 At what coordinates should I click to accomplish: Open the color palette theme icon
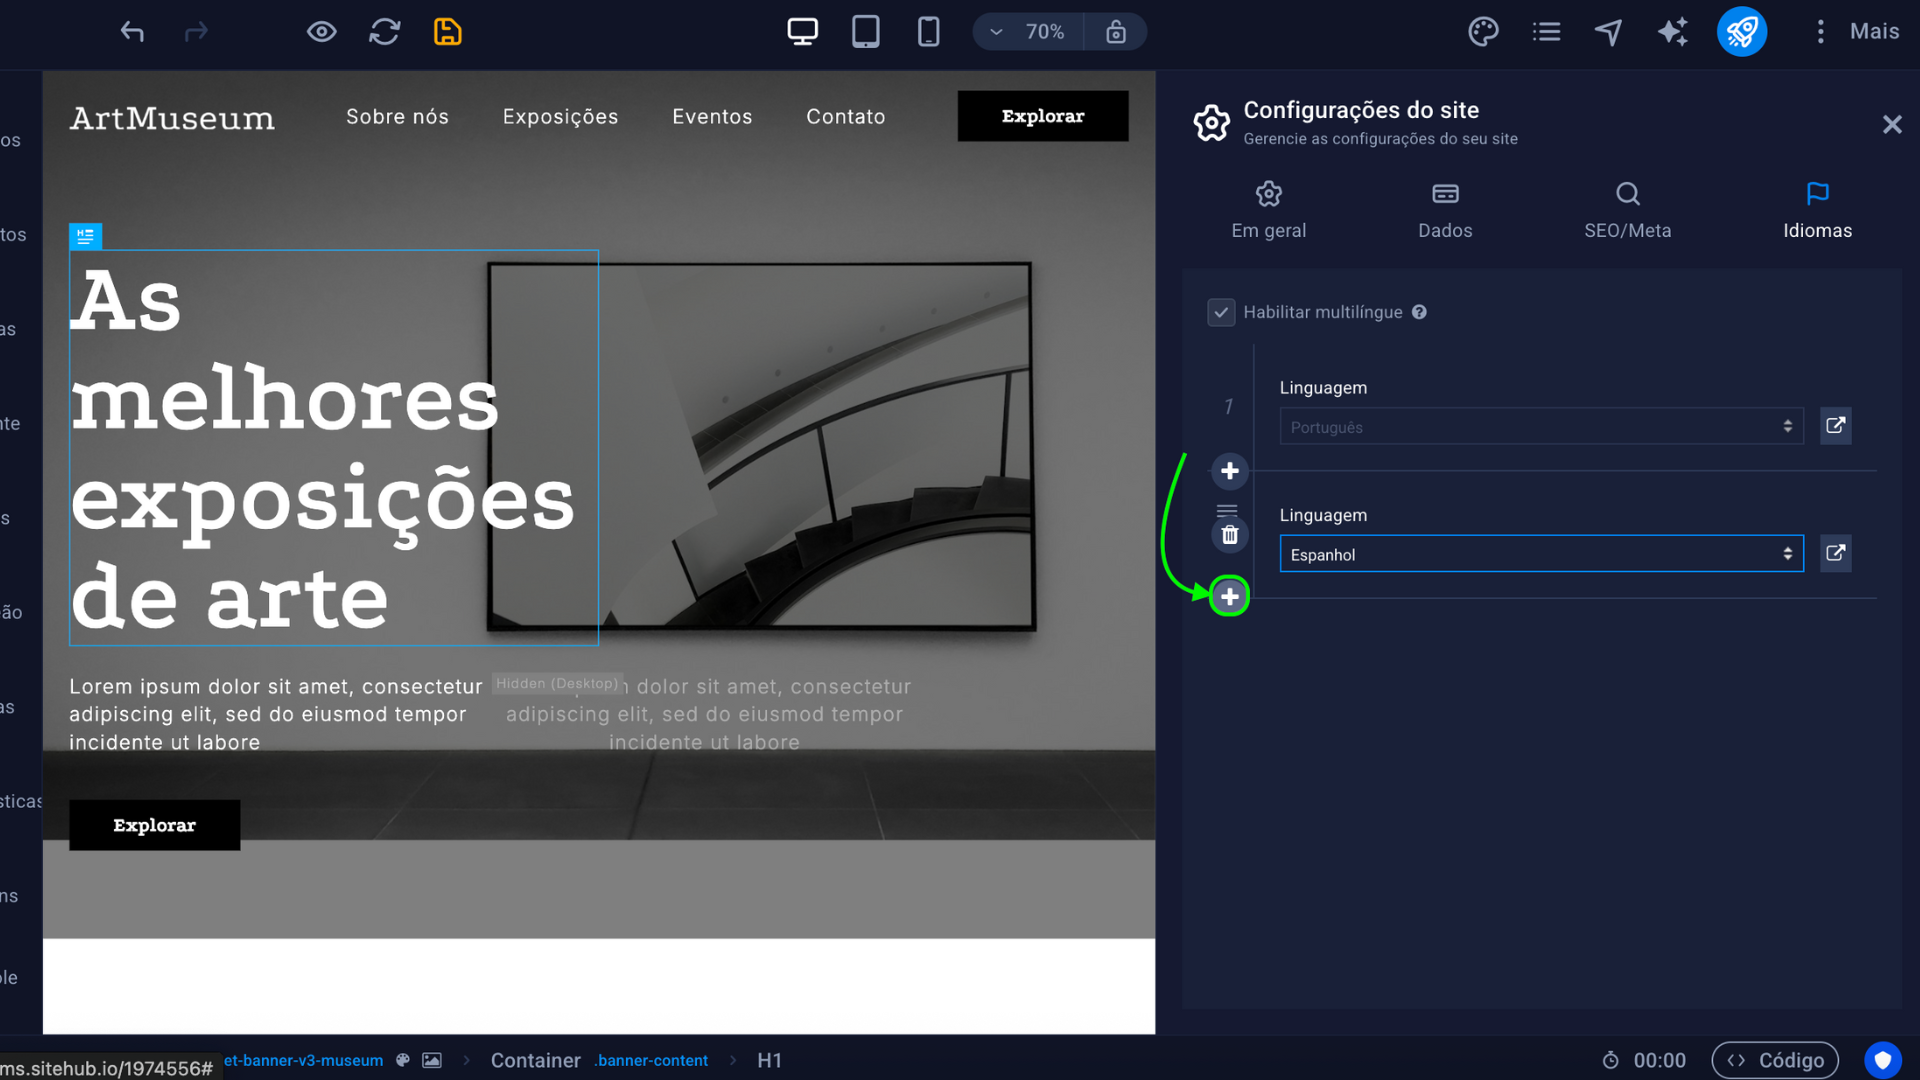point(1483,32)
